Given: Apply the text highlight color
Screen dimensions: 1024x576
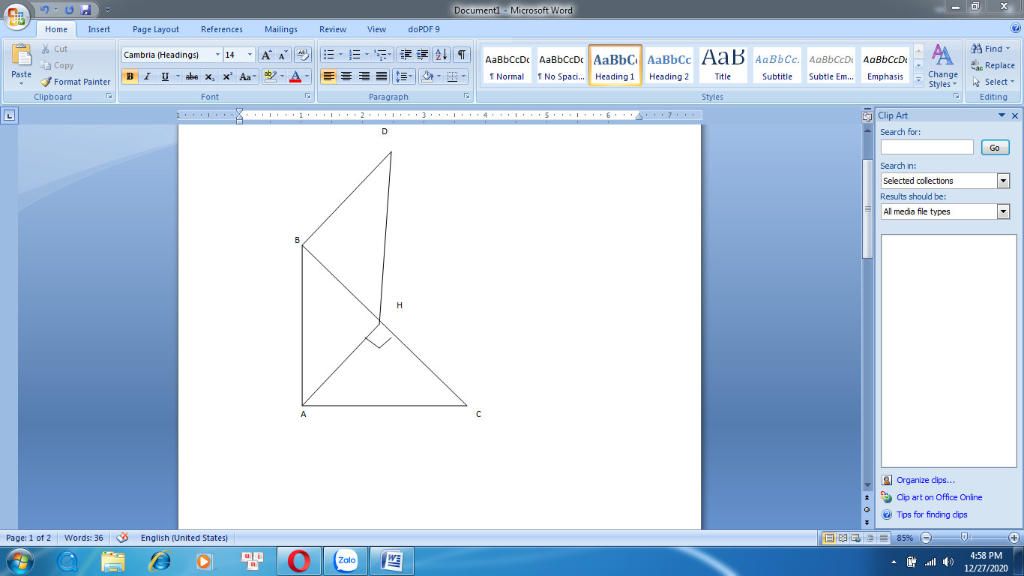Looking at the screenshot, I should coord(270,76).
